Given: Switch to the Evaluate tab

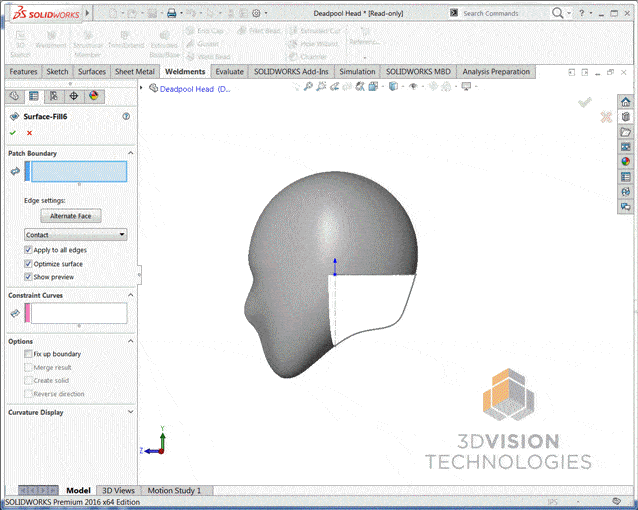Looking at the screenshot, I should coord(229,72).
